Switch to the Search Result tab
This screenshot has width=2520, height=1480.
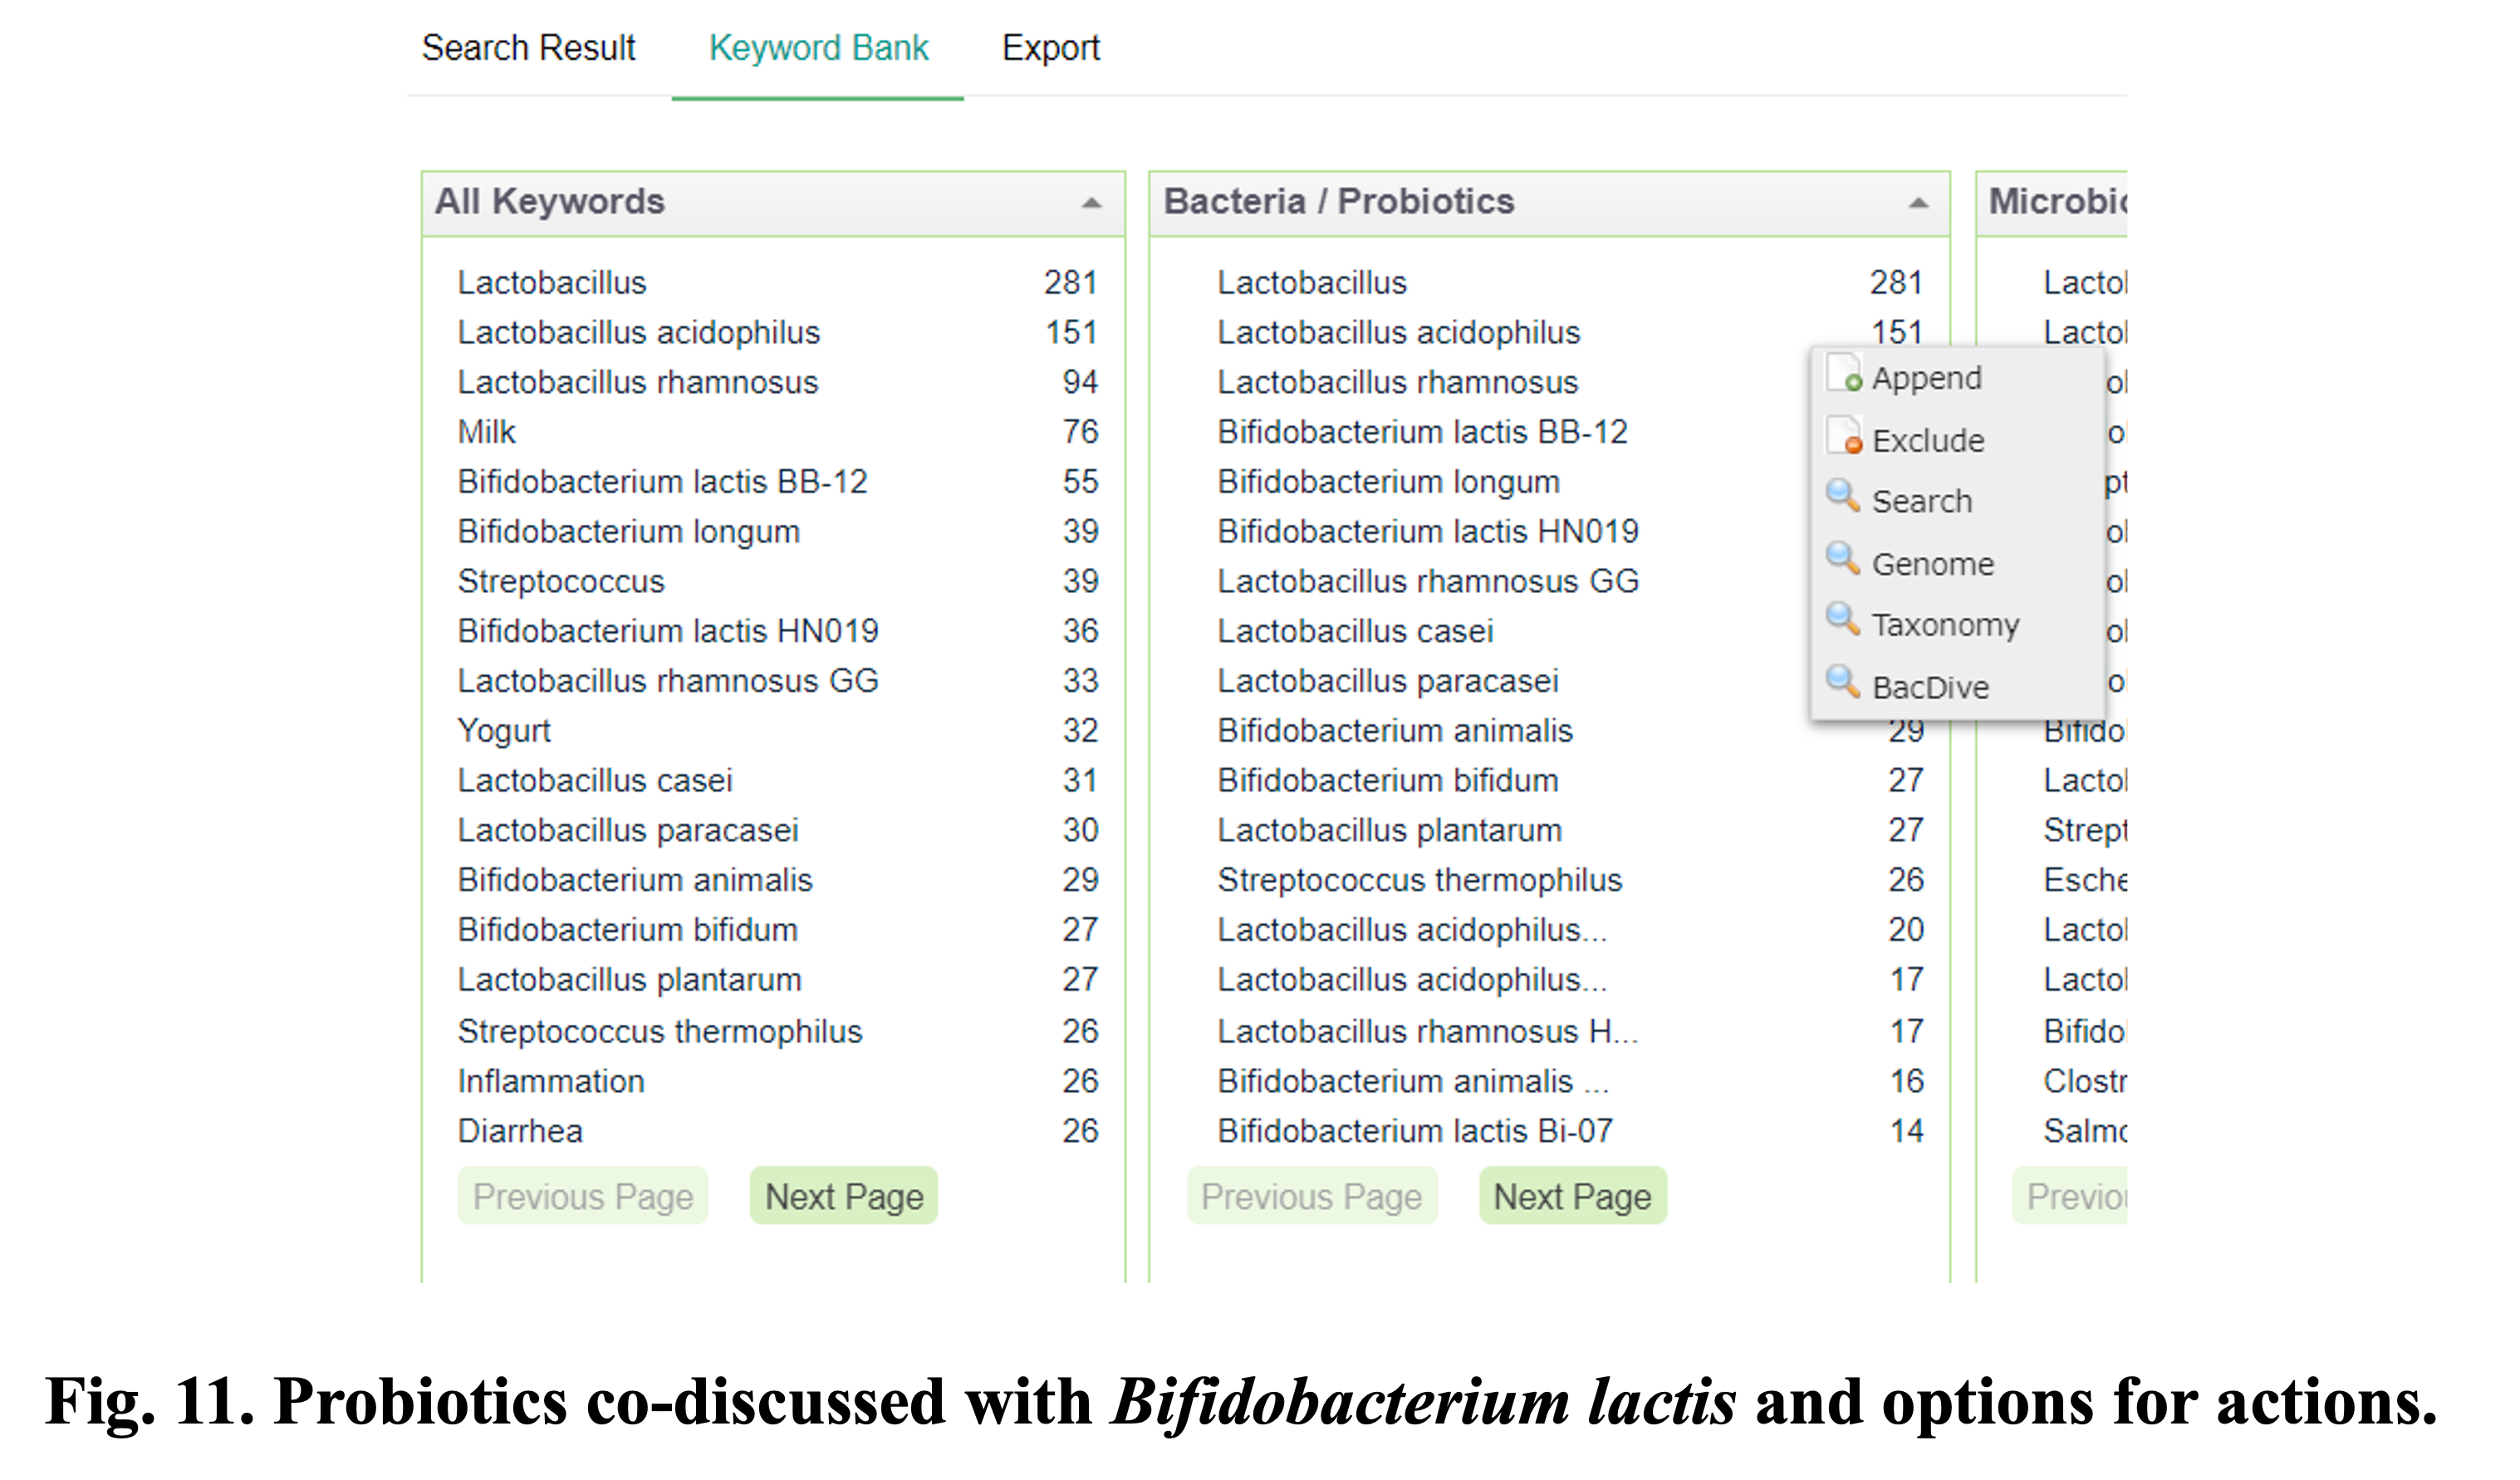point(528,48)
